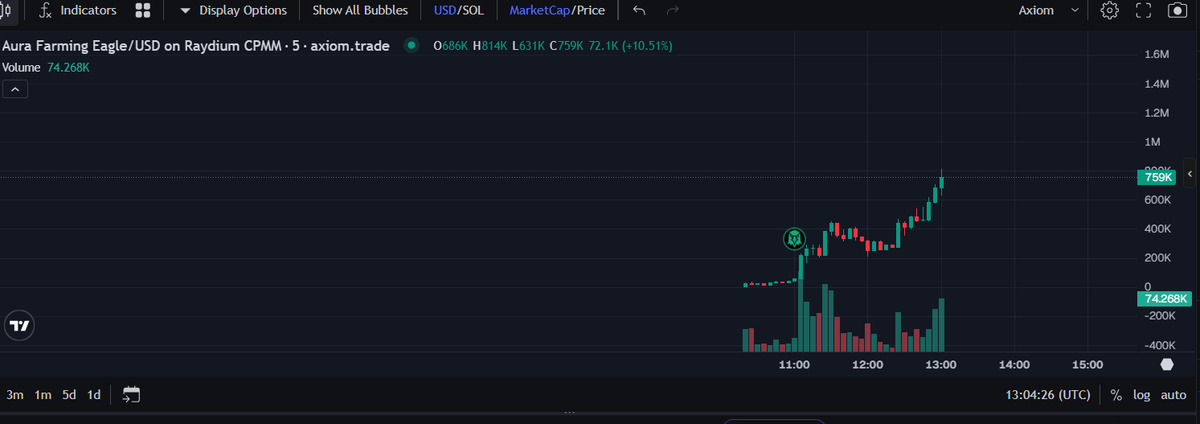Image resolution: width=1200 pixels, height=424 pixels.
Task: Click the green market status dot
Action: coord(411,46)
